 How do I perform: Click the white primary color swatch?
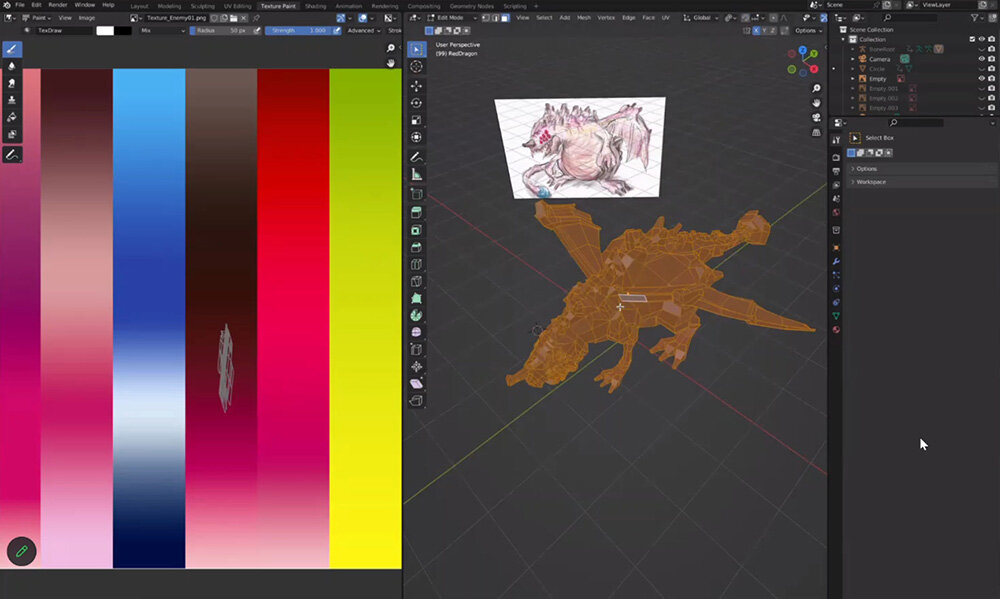[104, 31]
